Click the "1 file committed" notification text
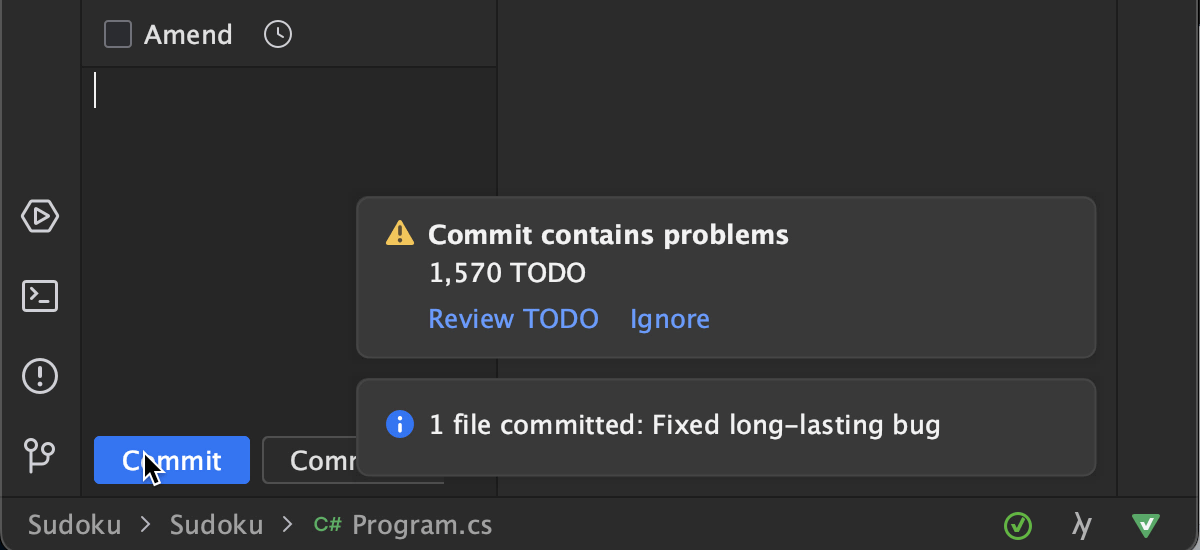This screenshot has height=550, width=1200. [x=685, y=425]
